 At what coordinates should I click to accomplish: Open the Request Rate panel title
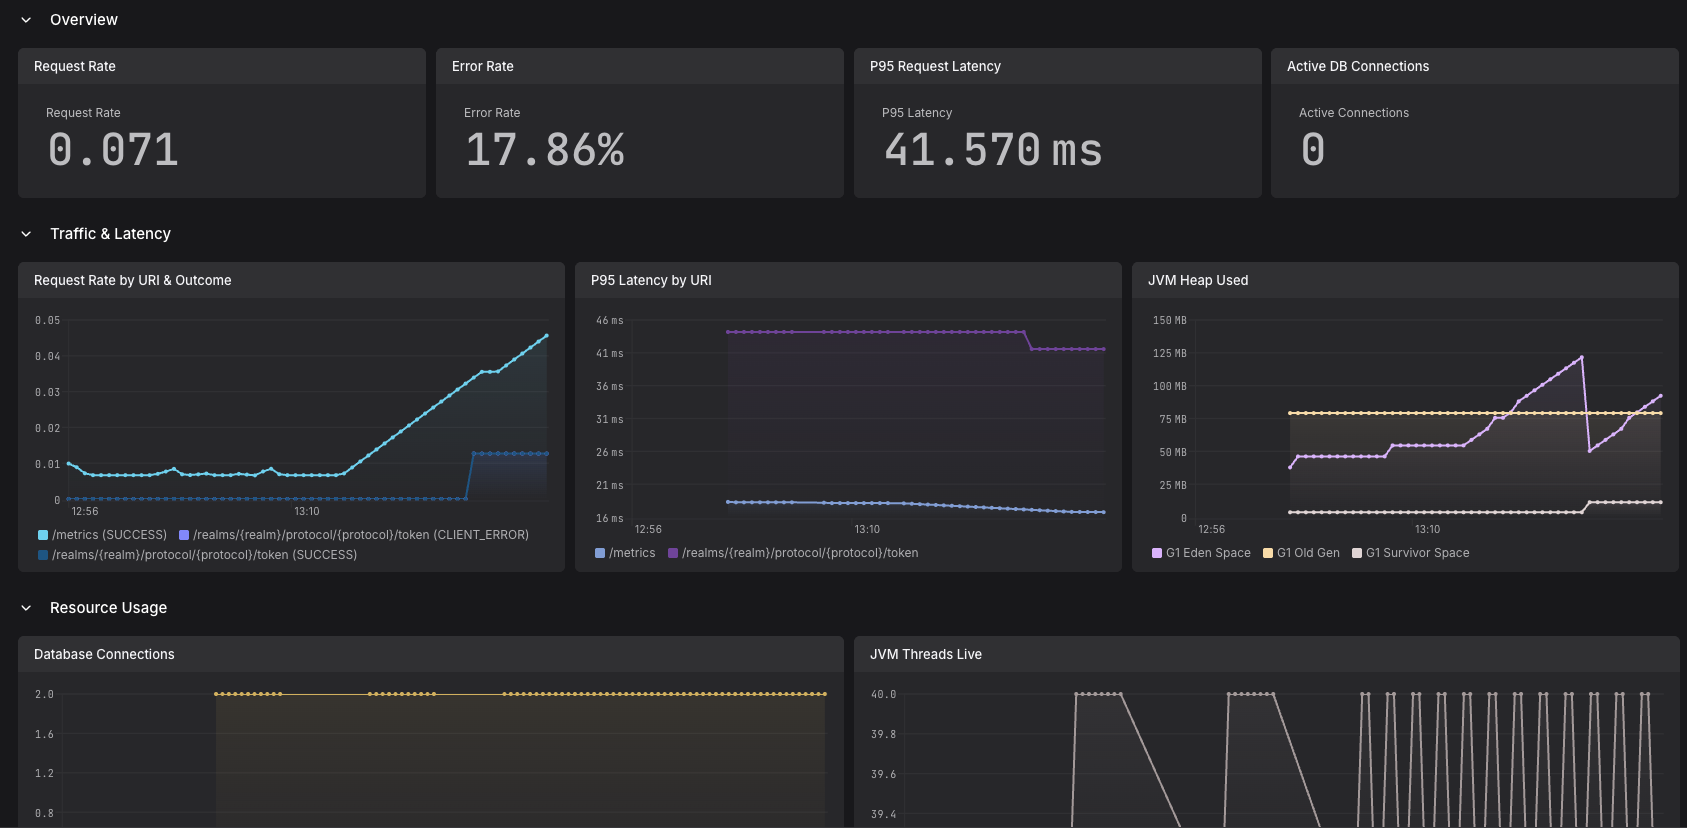point(75,66)
